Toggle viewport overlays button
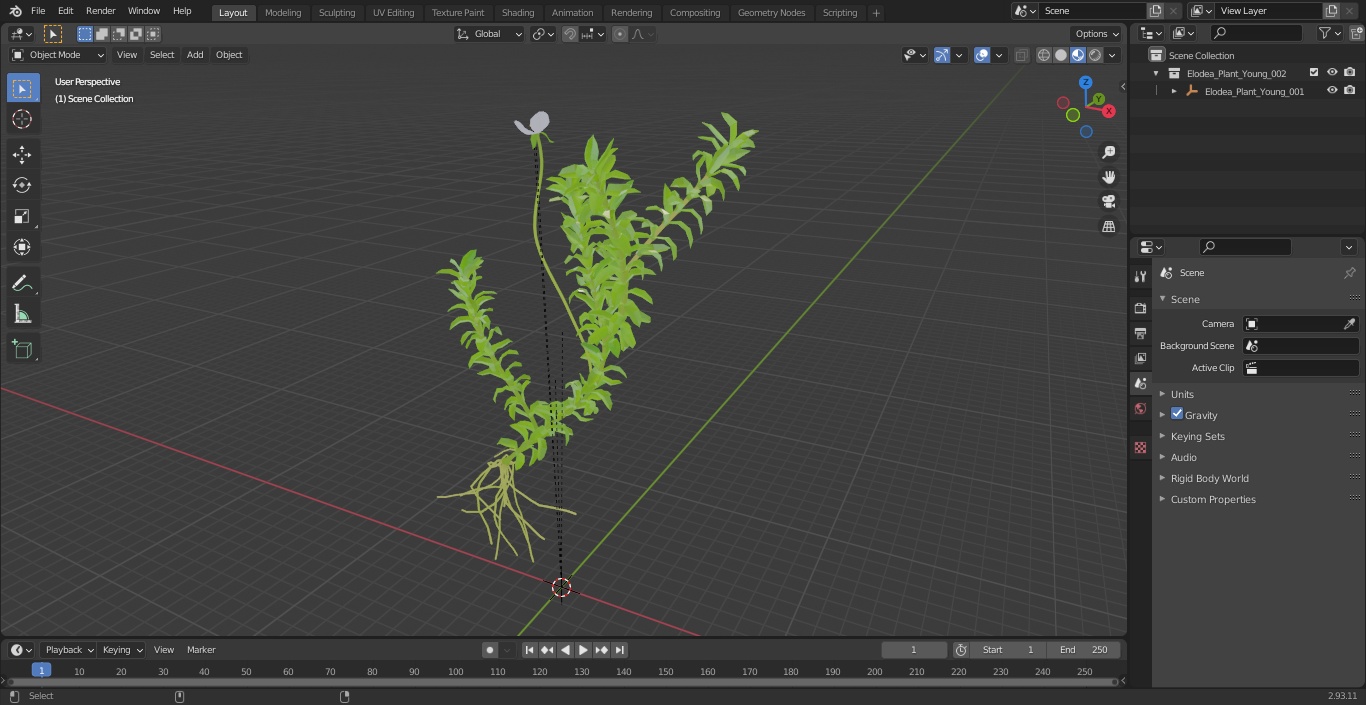The height and width of the screenshot is (705, 1366). click(x=982, y=55)
